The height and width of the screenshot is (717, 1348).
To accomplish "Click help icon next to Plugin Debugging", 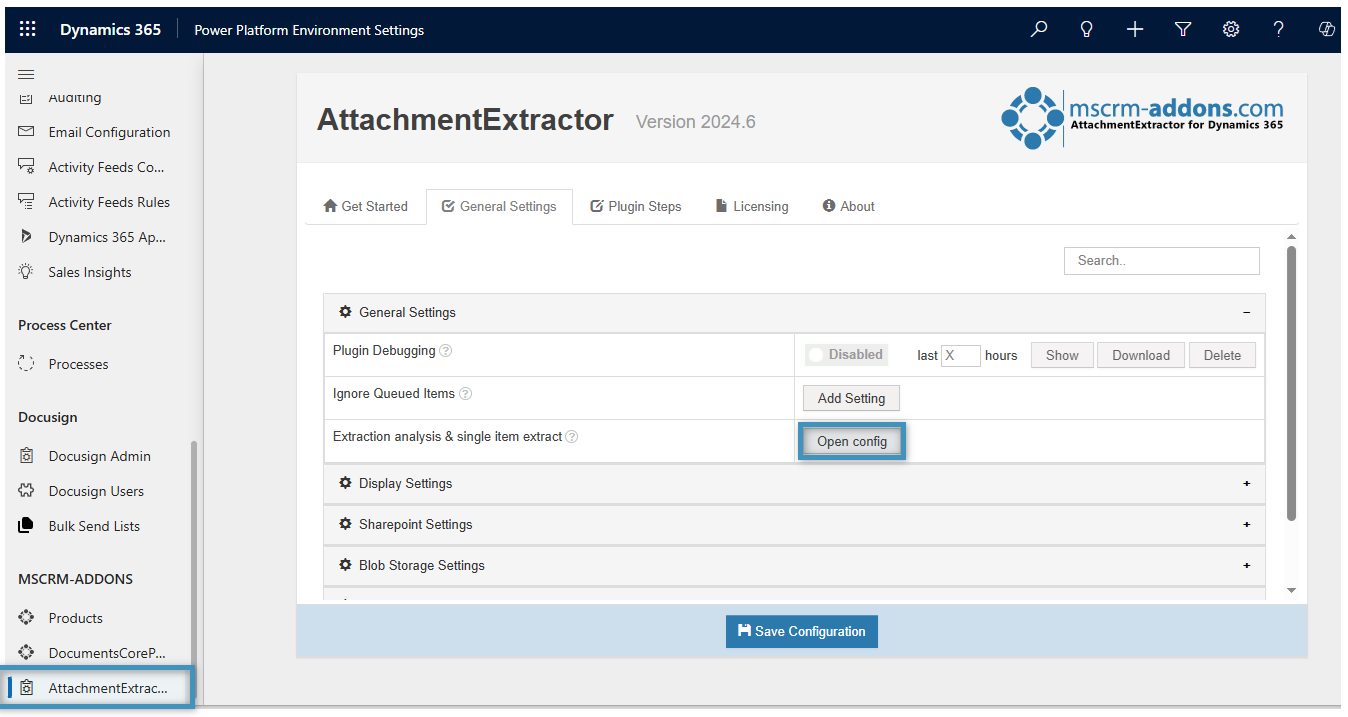I will pyautogui.click(x=446, y=351).
